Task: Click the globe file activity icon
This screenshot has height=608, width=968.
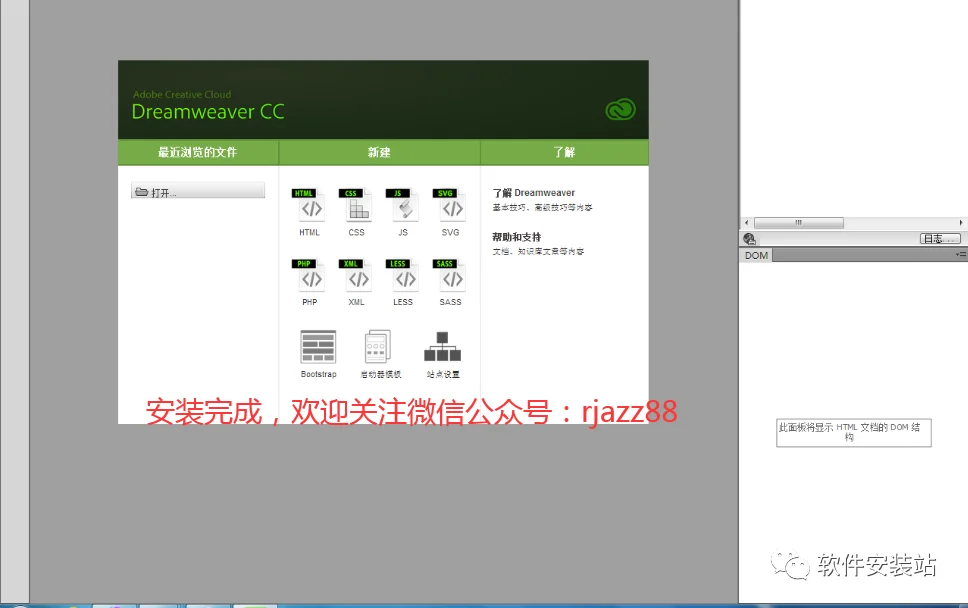Action: [x=749, y=239]
